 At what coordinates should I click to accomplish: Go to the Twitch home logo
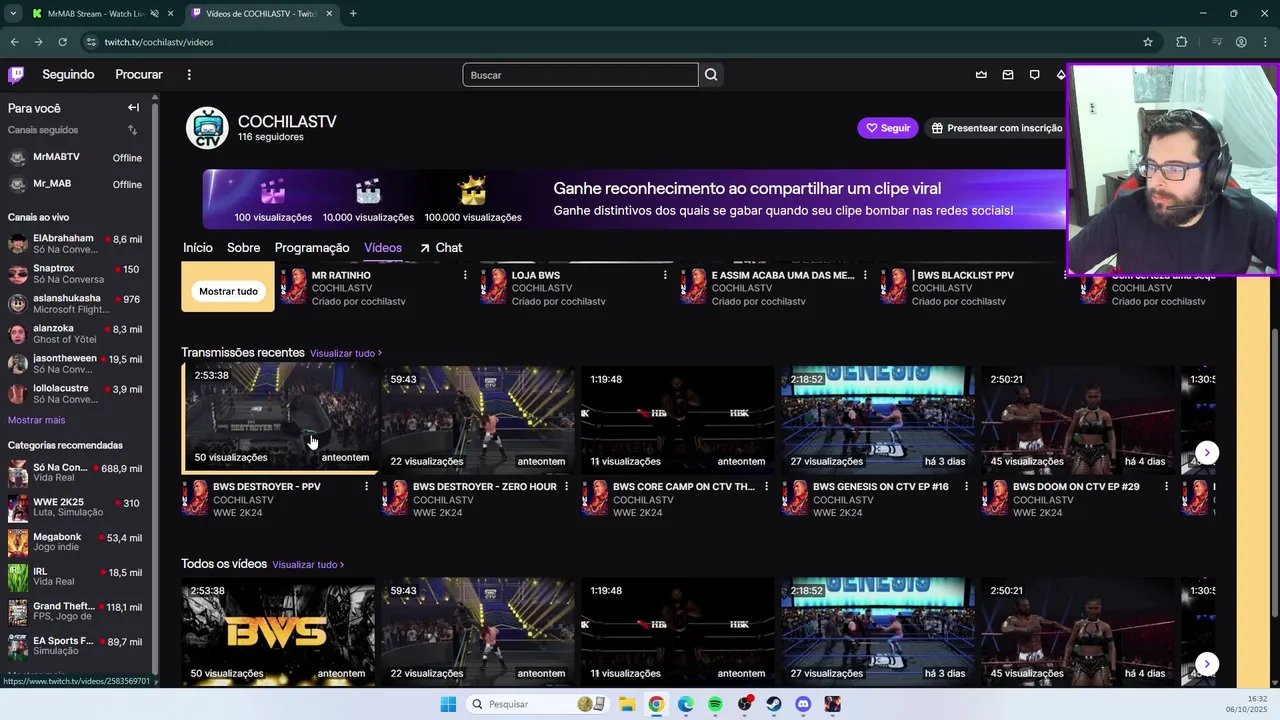(16, 74)
